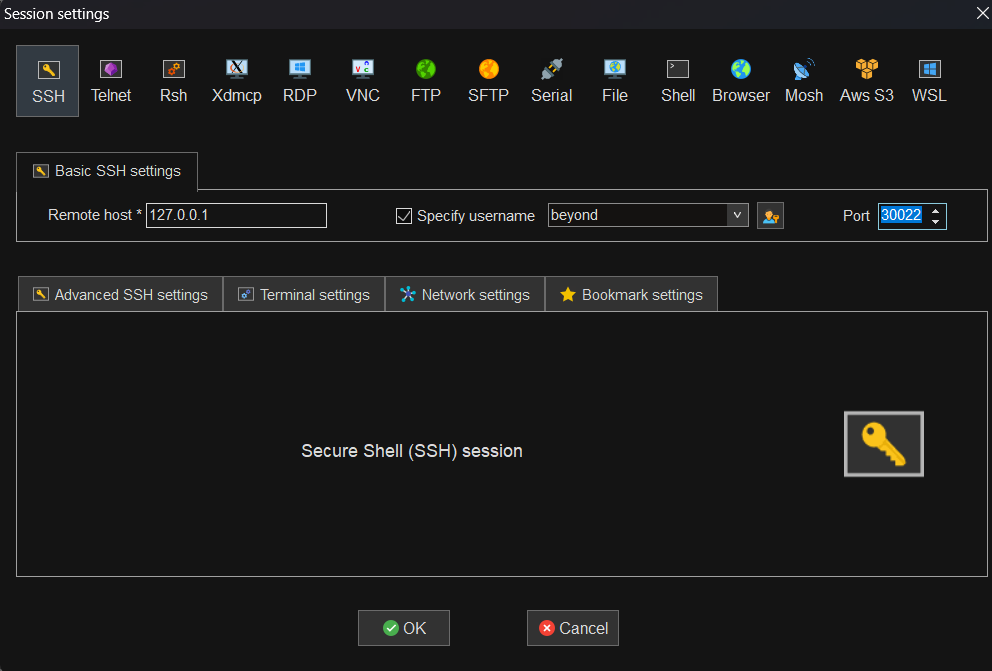The image size is (992, 671).
Task: Toggle the Specify username checkbox
Action: pos(404,216)
